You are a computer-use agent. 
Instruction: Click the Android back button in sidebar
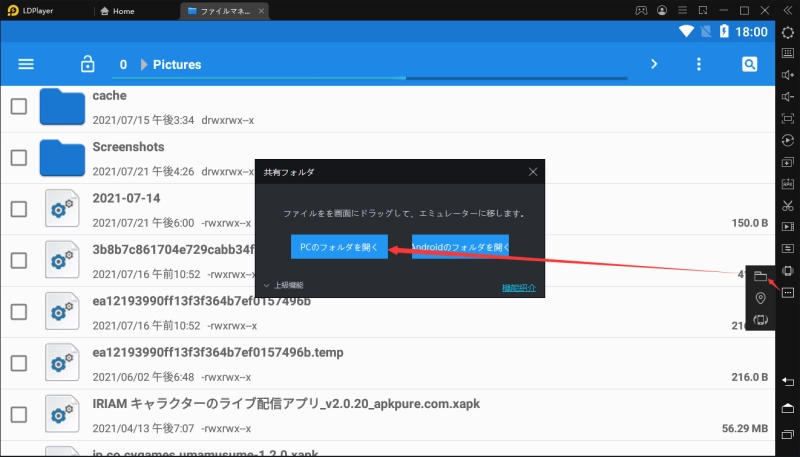coord(788,382)
